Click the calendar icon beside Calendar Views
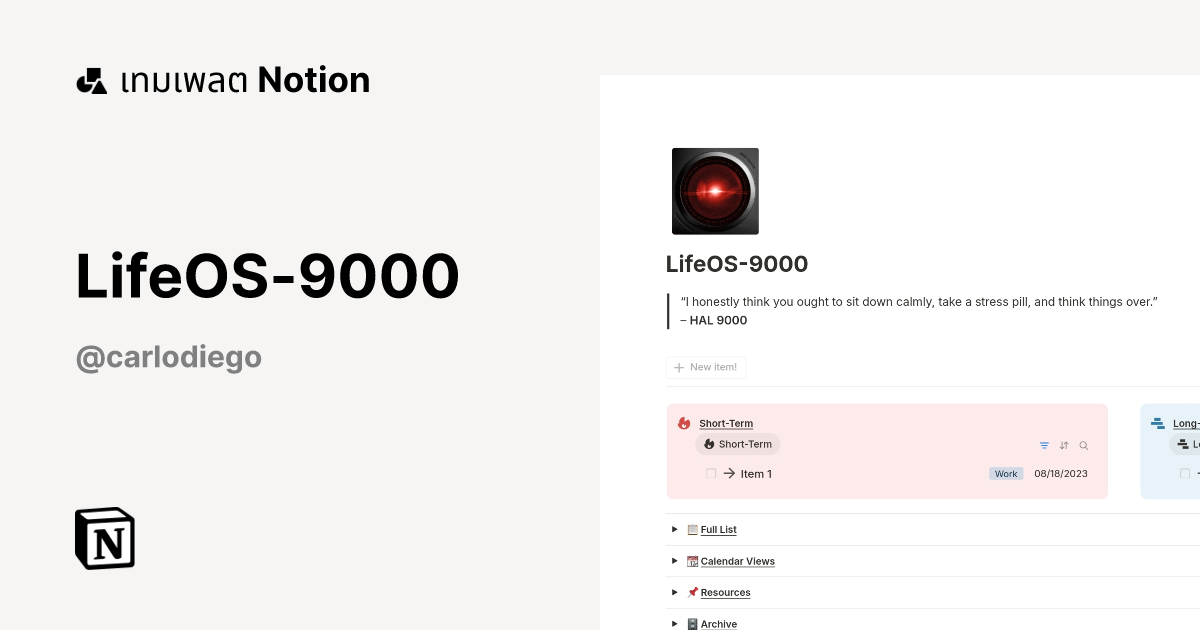The width and height of the screenshot is (1200, 630). pos(692,561)
